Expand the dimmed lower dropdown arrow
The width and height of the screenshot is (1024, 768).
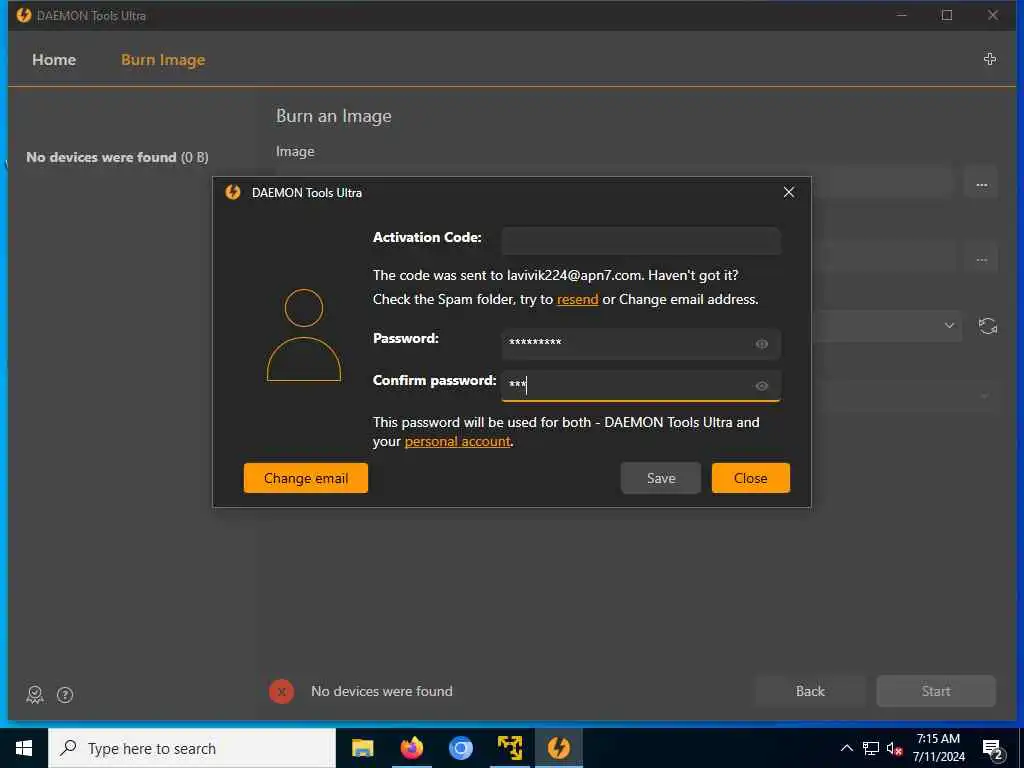click(x=984, y=396)
